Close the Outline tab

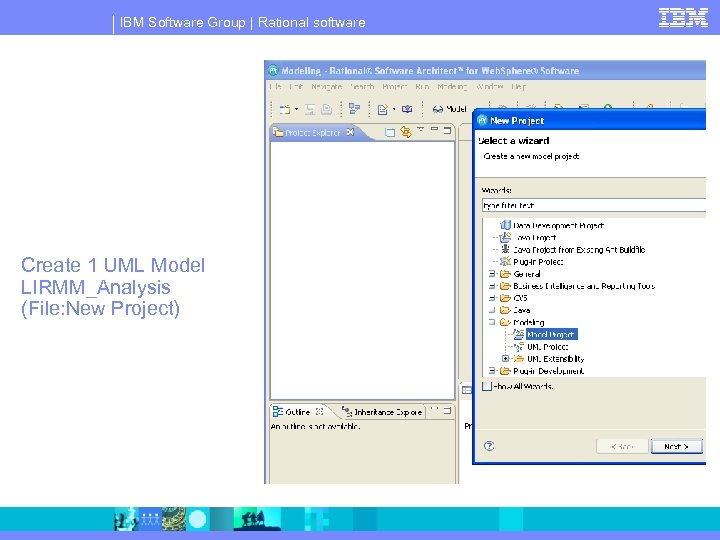(320, 411)
